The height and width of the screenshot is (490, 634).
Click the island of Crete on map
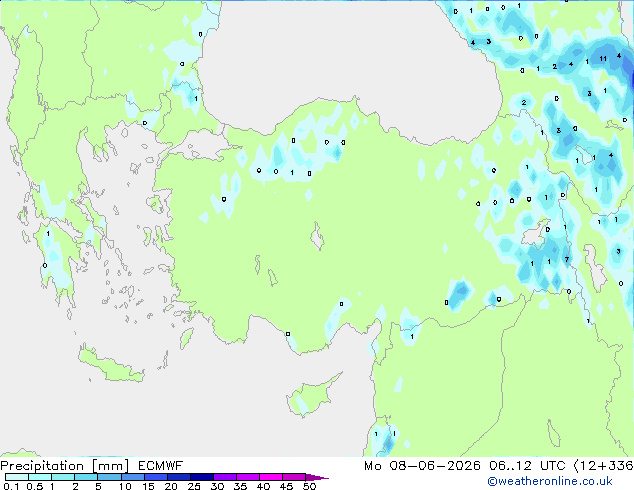[x=110, y=365]
